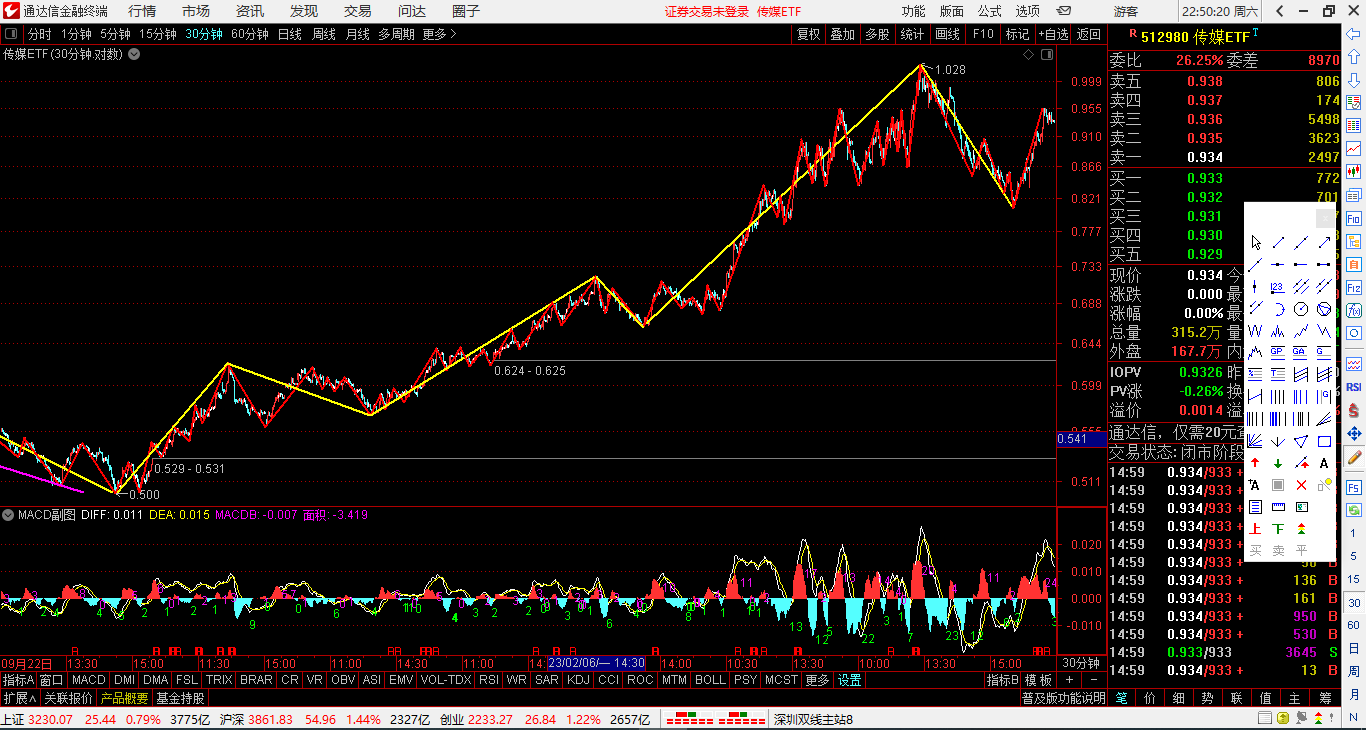The image size is (1366, 730).
Task: Expand the 更多 periods dropdown
Action: (439, 34)
